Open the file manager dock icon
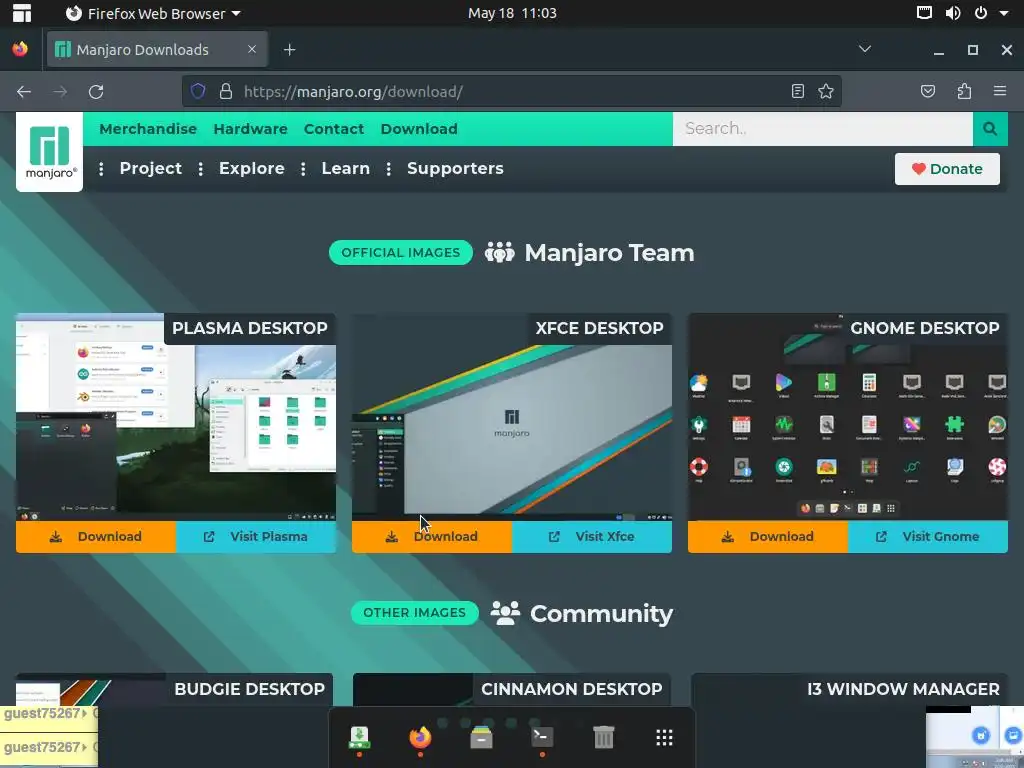 click(481, 737)
